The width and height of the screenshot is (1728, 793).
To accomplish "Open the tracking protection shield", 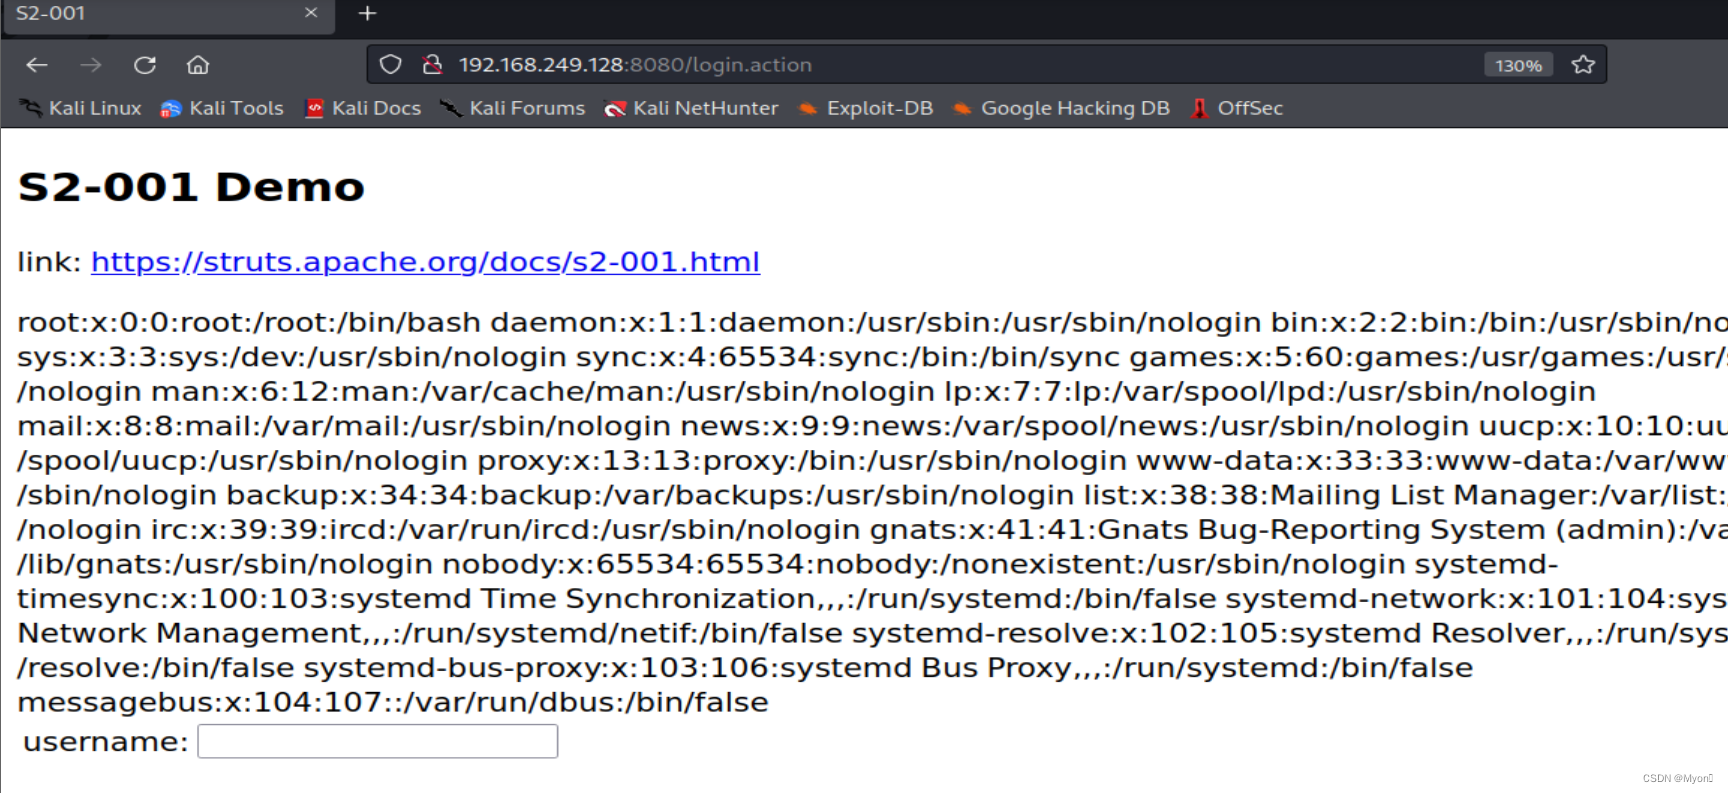I will point(391,65).
